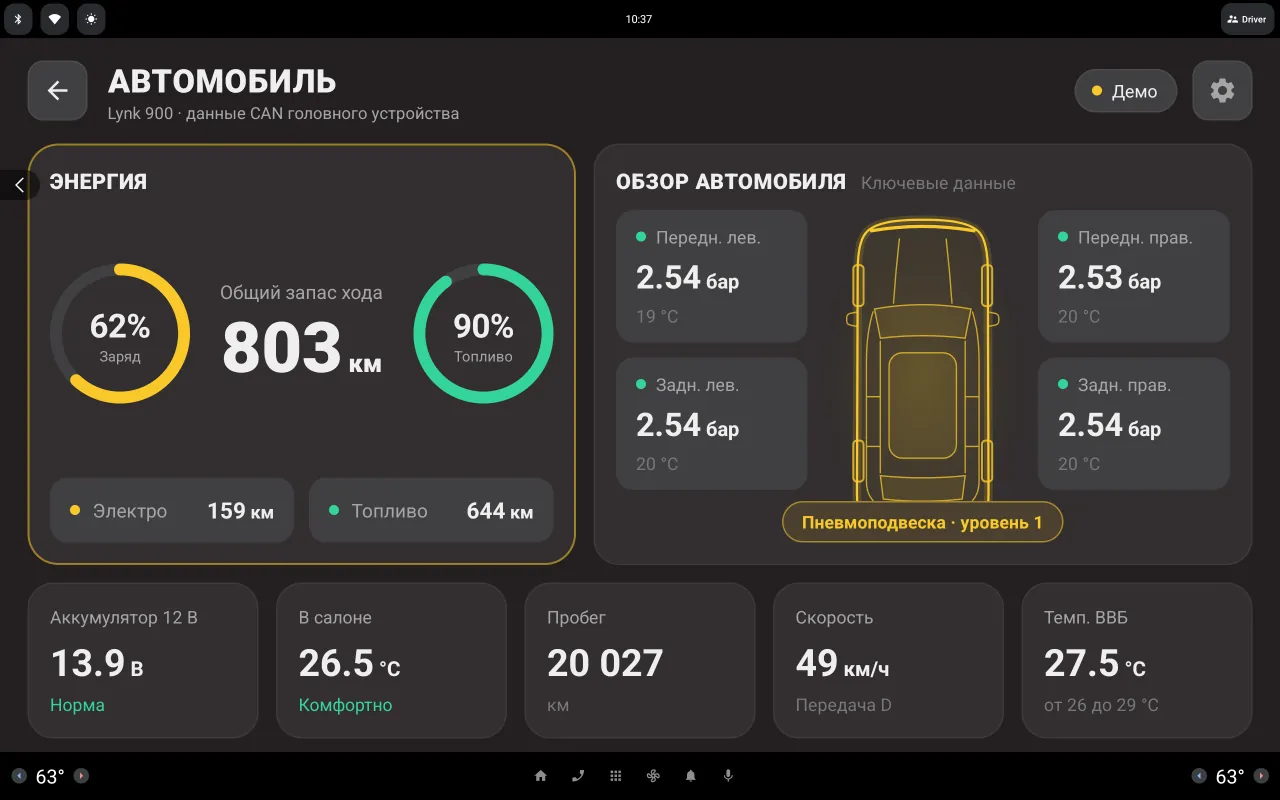Expand the side panel chevron
Viewport: 1280px width, 800px height.
(18, 185)
